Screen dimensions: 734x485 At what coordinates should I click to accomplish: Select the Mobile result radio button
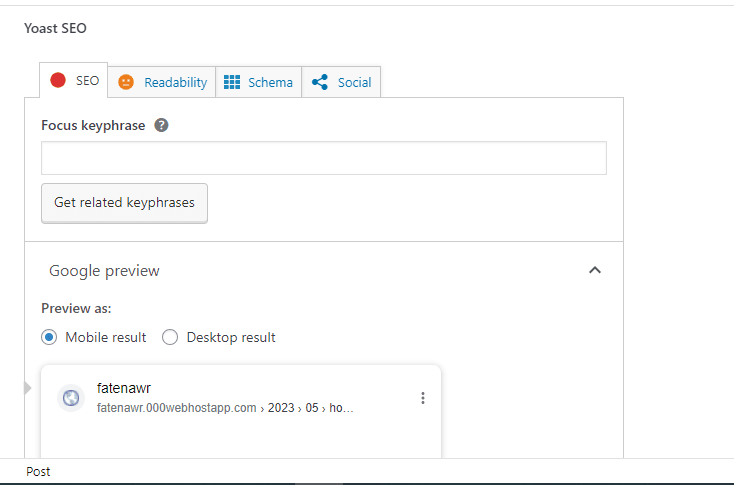49,337
